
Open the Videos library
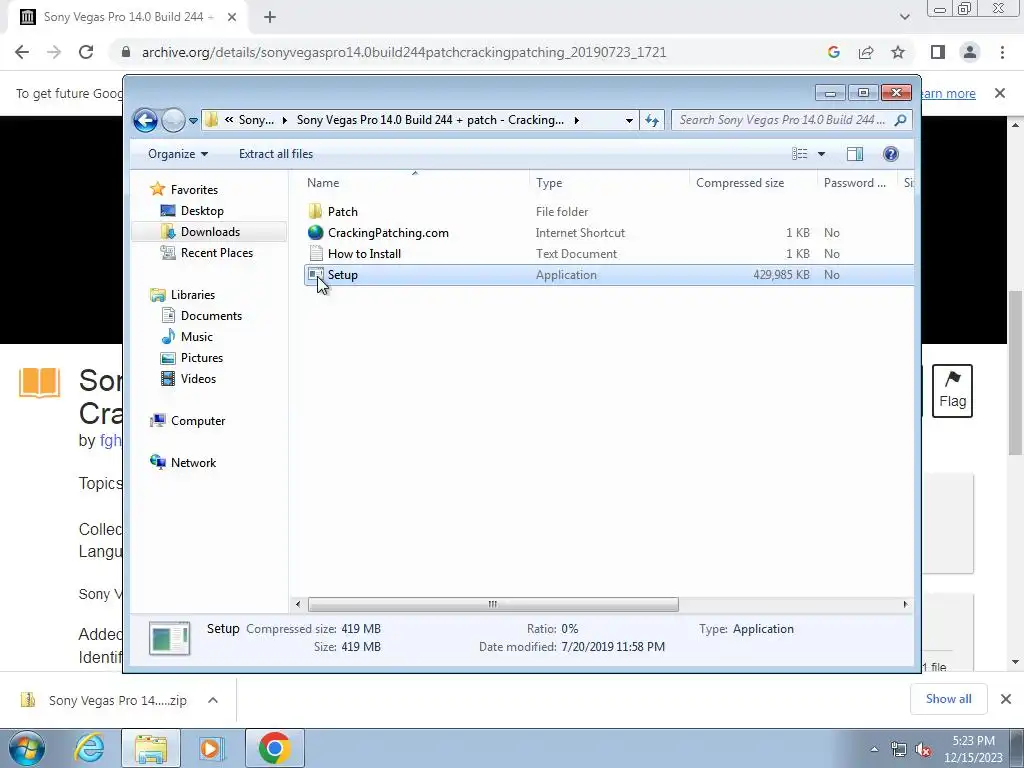click(x=198, y=379)
